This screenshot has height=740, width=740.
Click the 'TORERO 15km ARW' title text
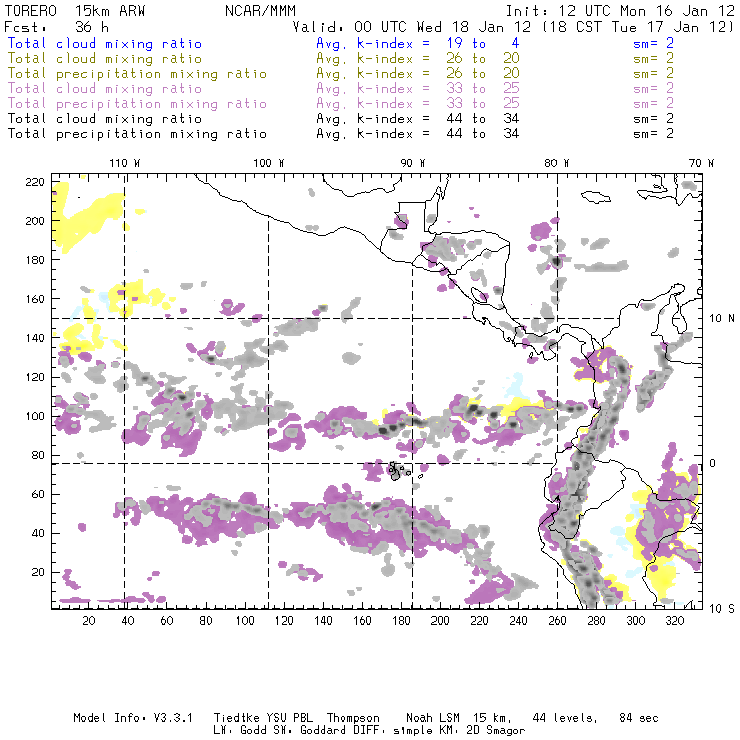coord(75,11)
